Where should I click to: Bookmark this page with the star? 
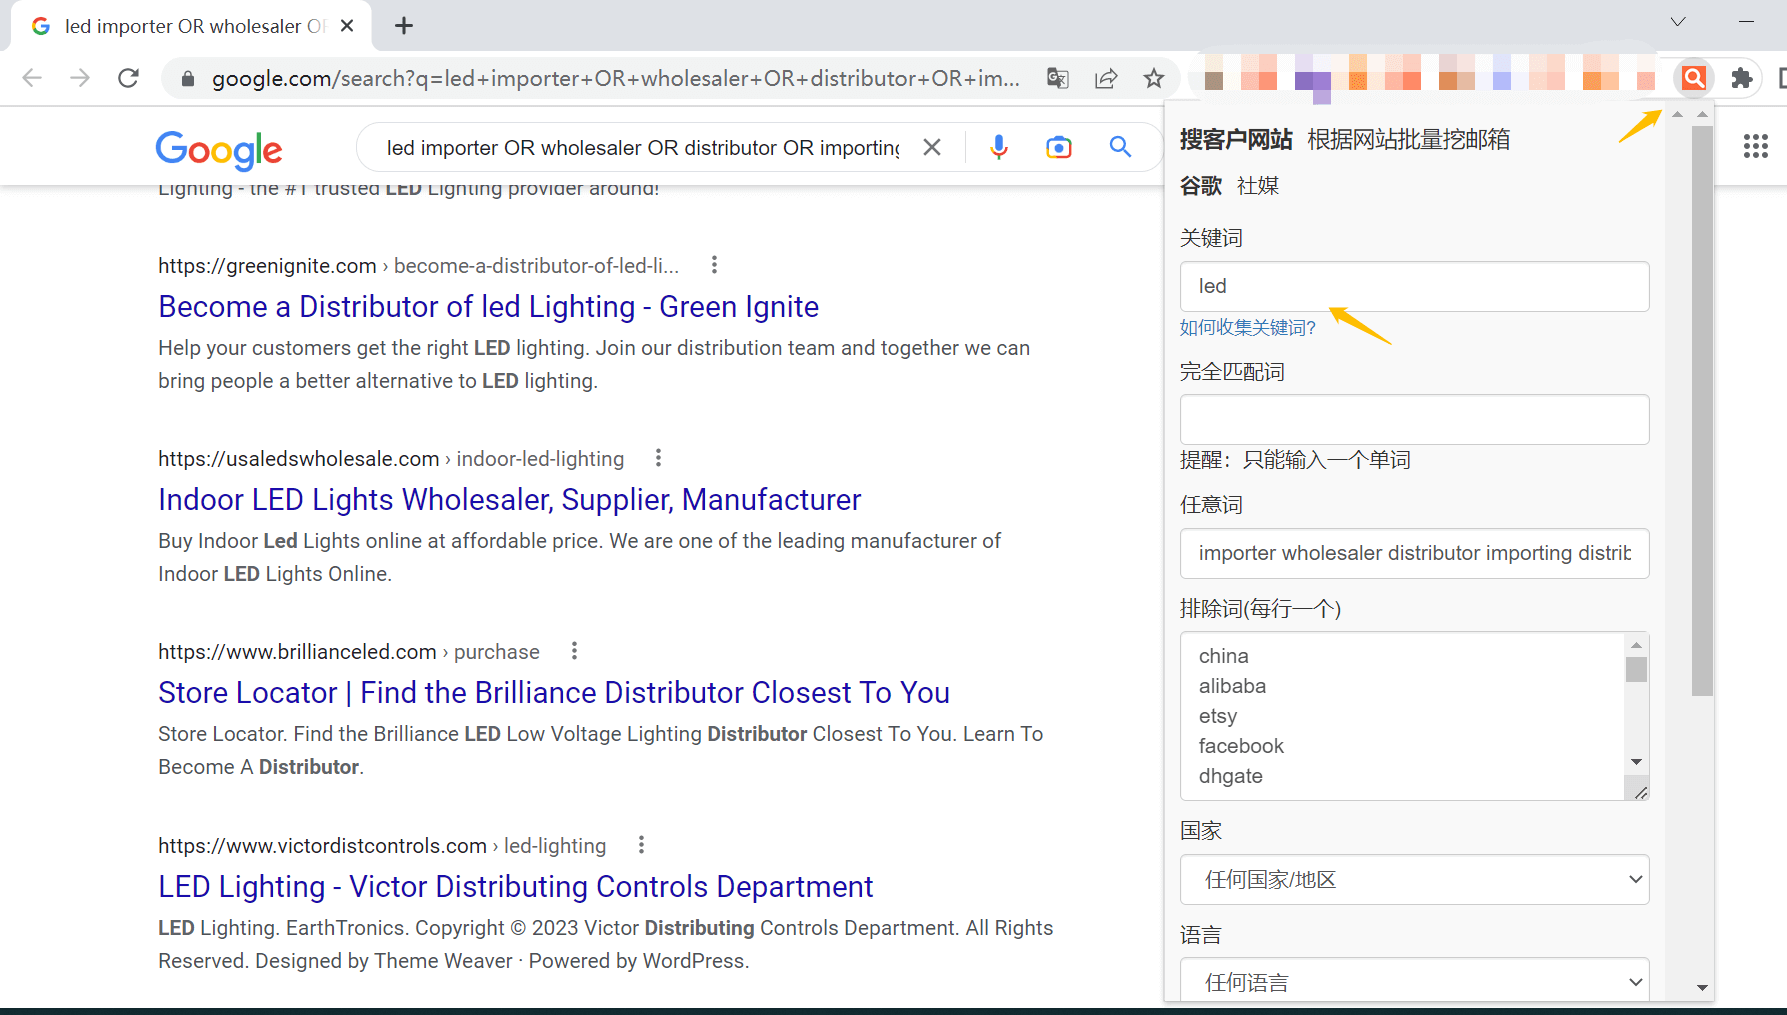[1154, 78]
